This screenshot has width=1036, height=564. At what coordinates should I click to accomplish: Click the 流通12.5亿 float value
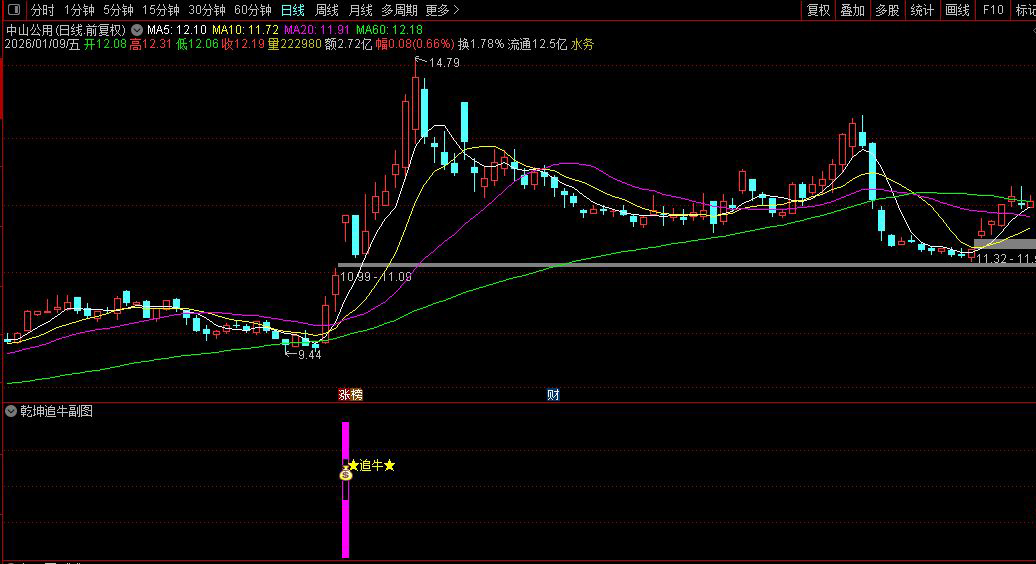[x=537, y=44]
